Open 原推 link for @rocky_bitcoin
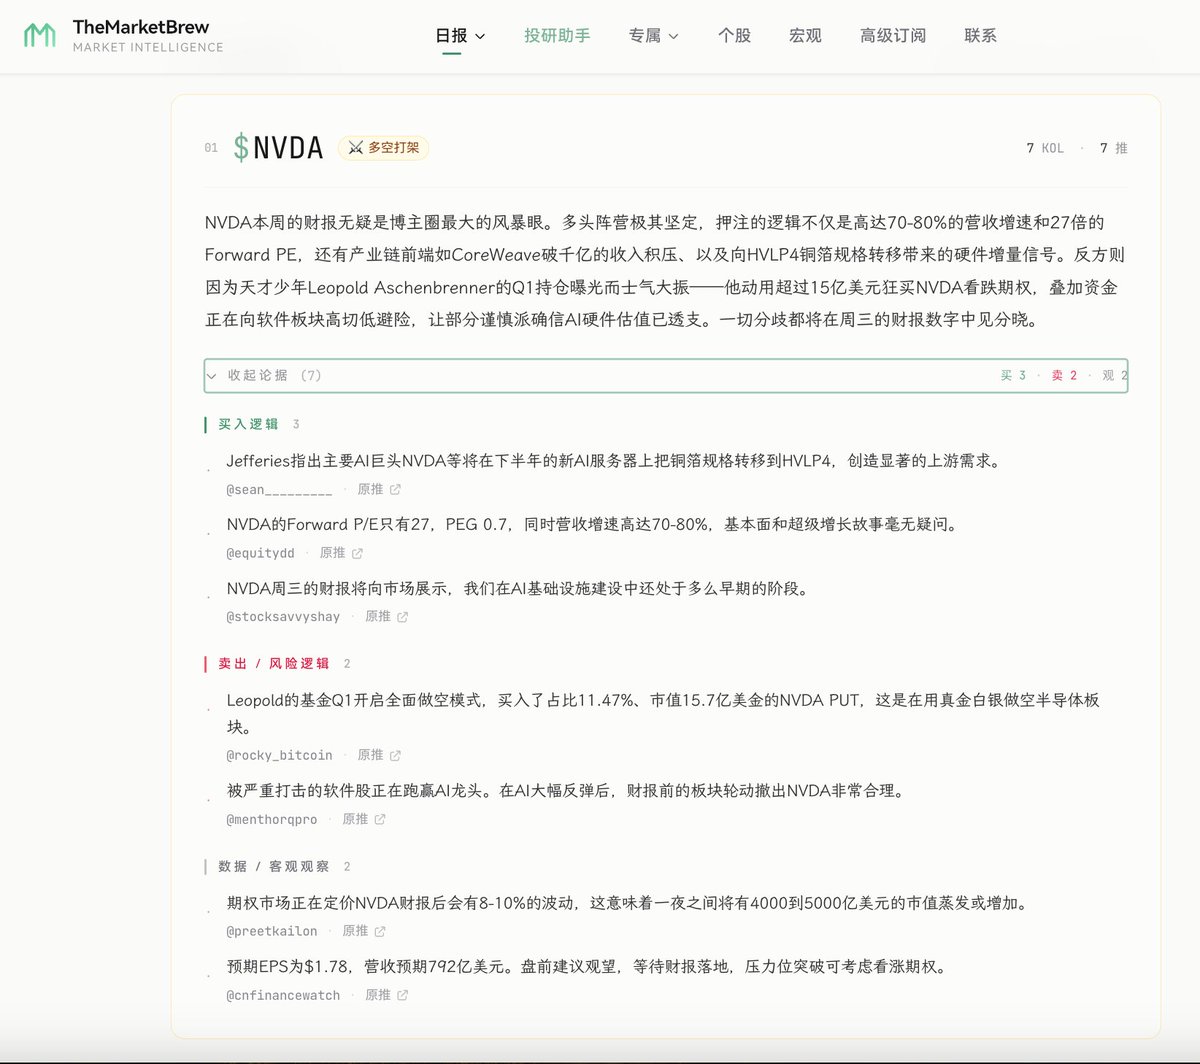This screenshot has width=1200, height=1064. click(x=370, y=755)
